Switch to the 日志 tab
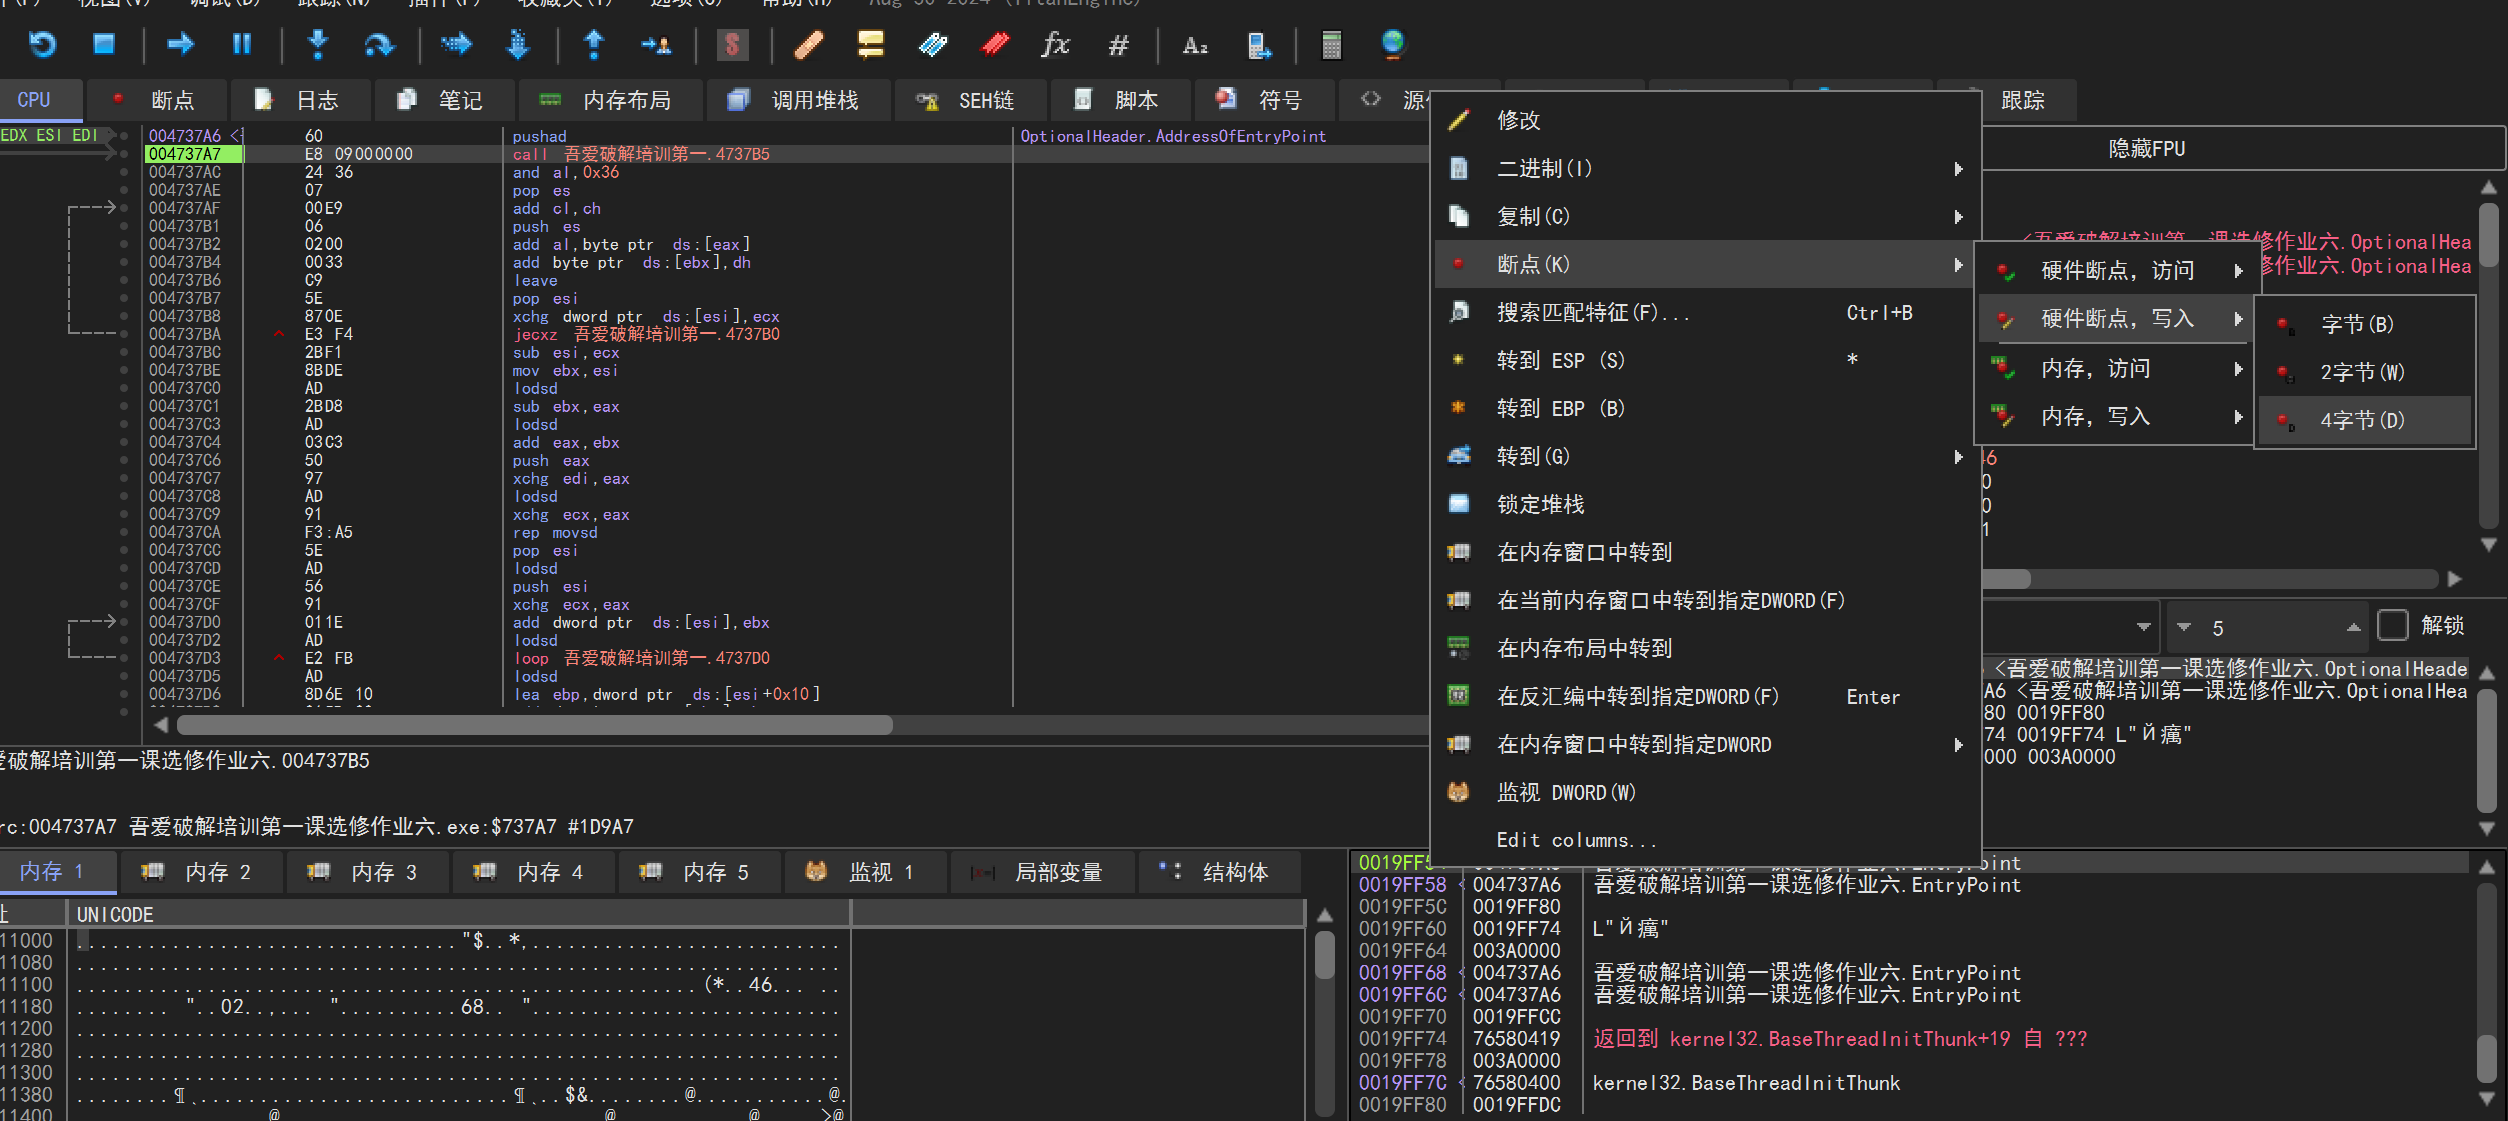This screenshot has width=2508, height=1121. pyautogui.click(x=300, y=100)
